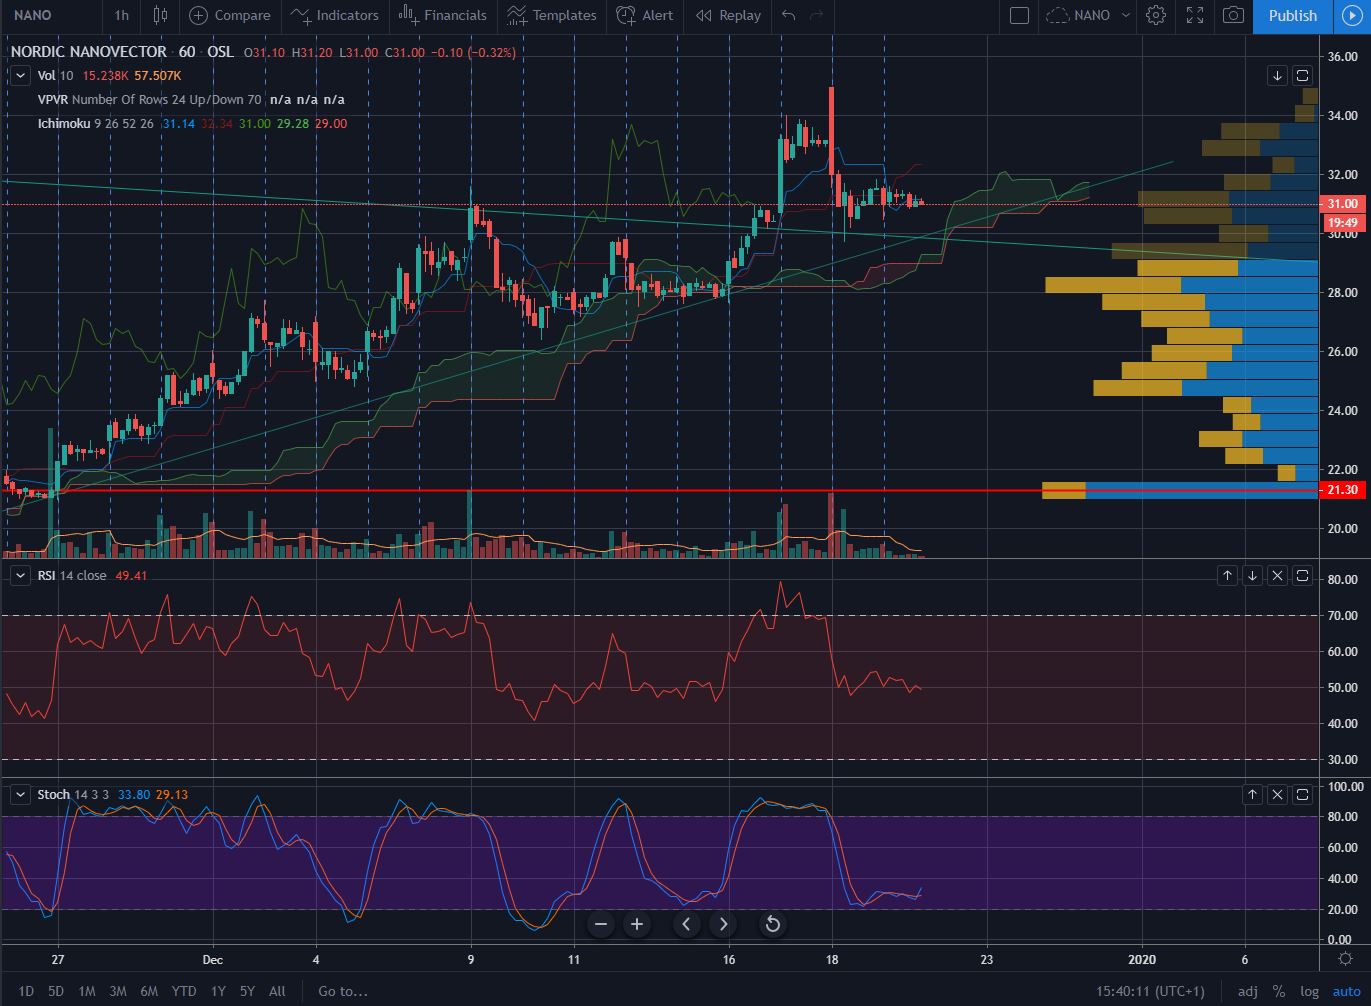The image size is (1371, 1006).
Task: Maximize the RSI pane
Action: point(1302,575)
